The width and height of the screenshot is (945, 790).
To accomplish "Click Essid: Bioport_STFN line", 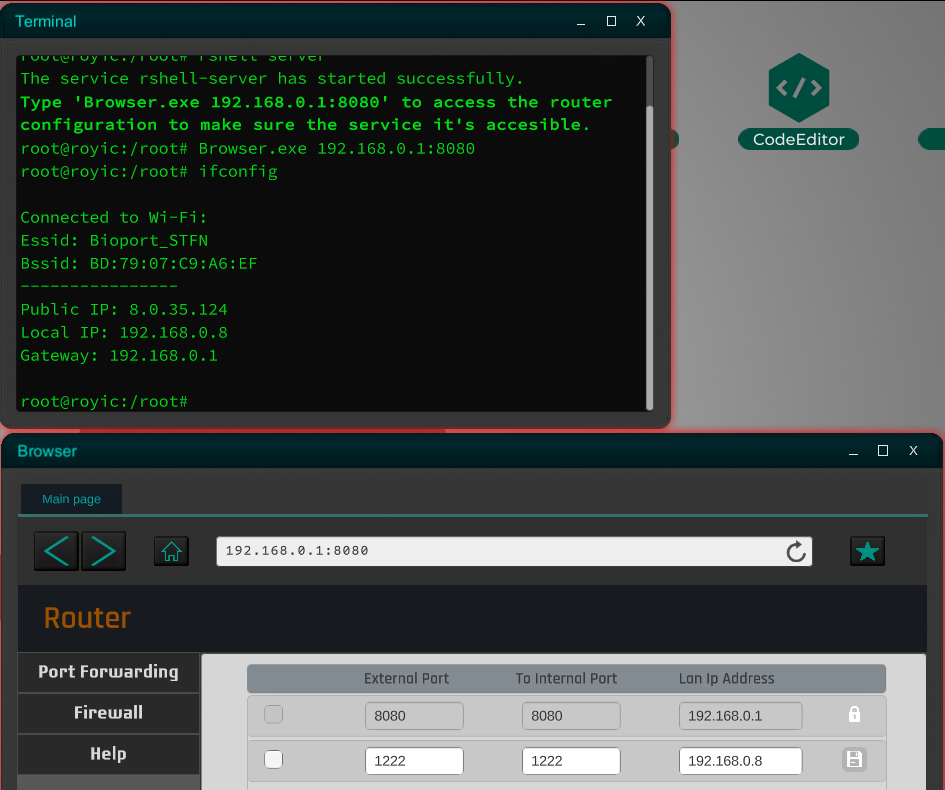I will click(x=114, y=240).
